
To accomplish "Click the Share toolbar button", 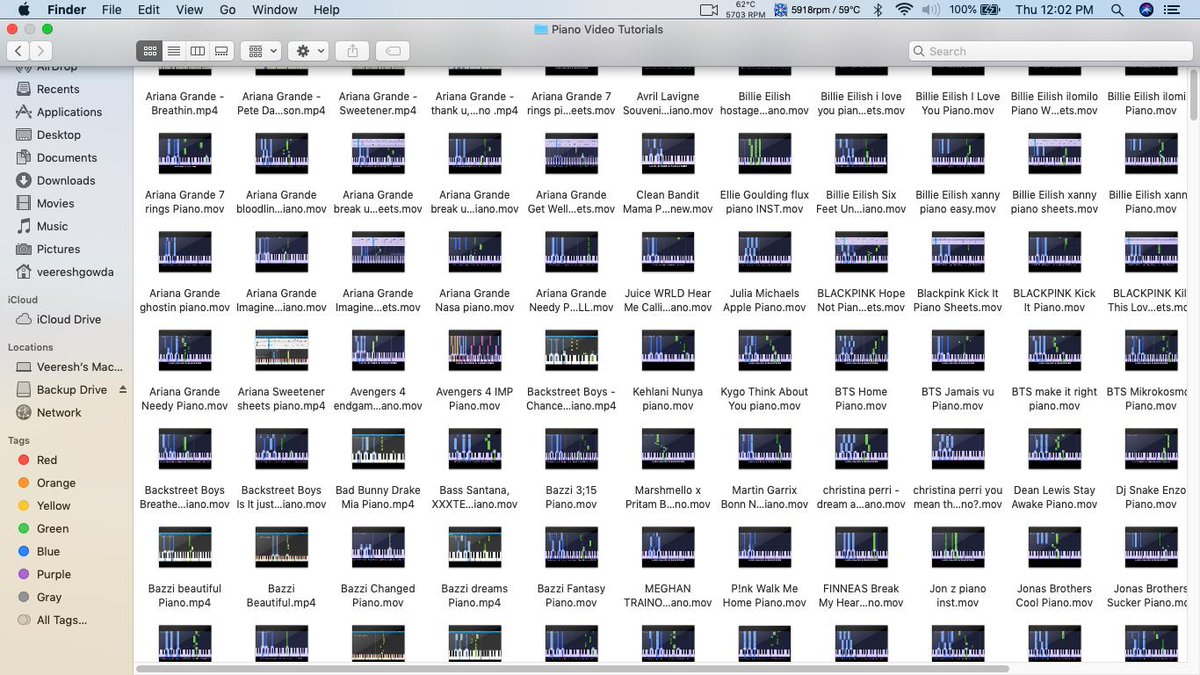I will 352,50.
